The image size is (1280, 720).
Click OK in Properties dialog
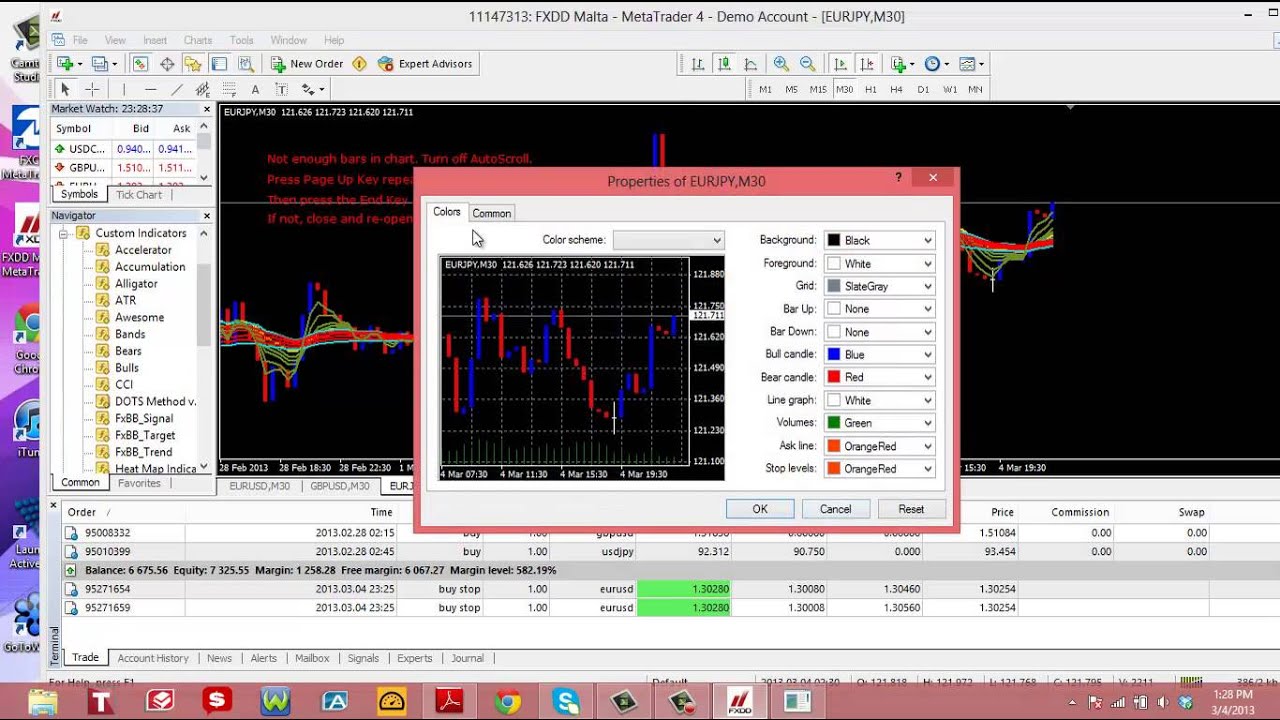760,509
